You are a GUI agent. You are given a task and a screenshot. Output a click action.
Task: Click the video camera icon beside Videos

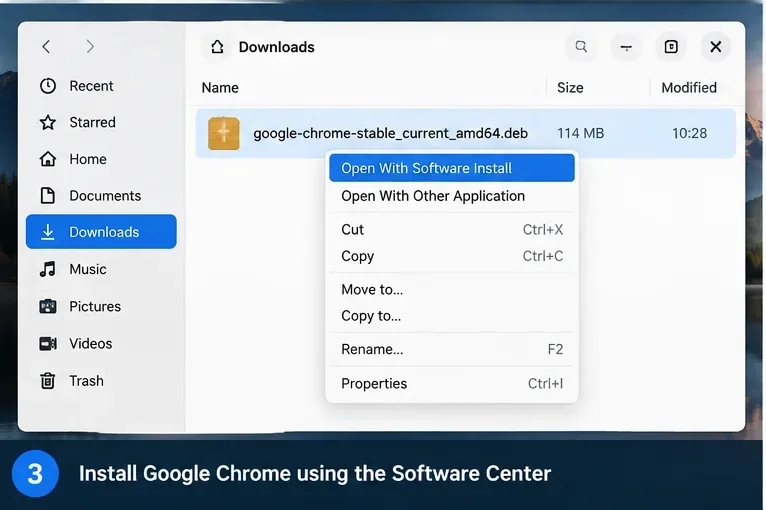point(48,343)
